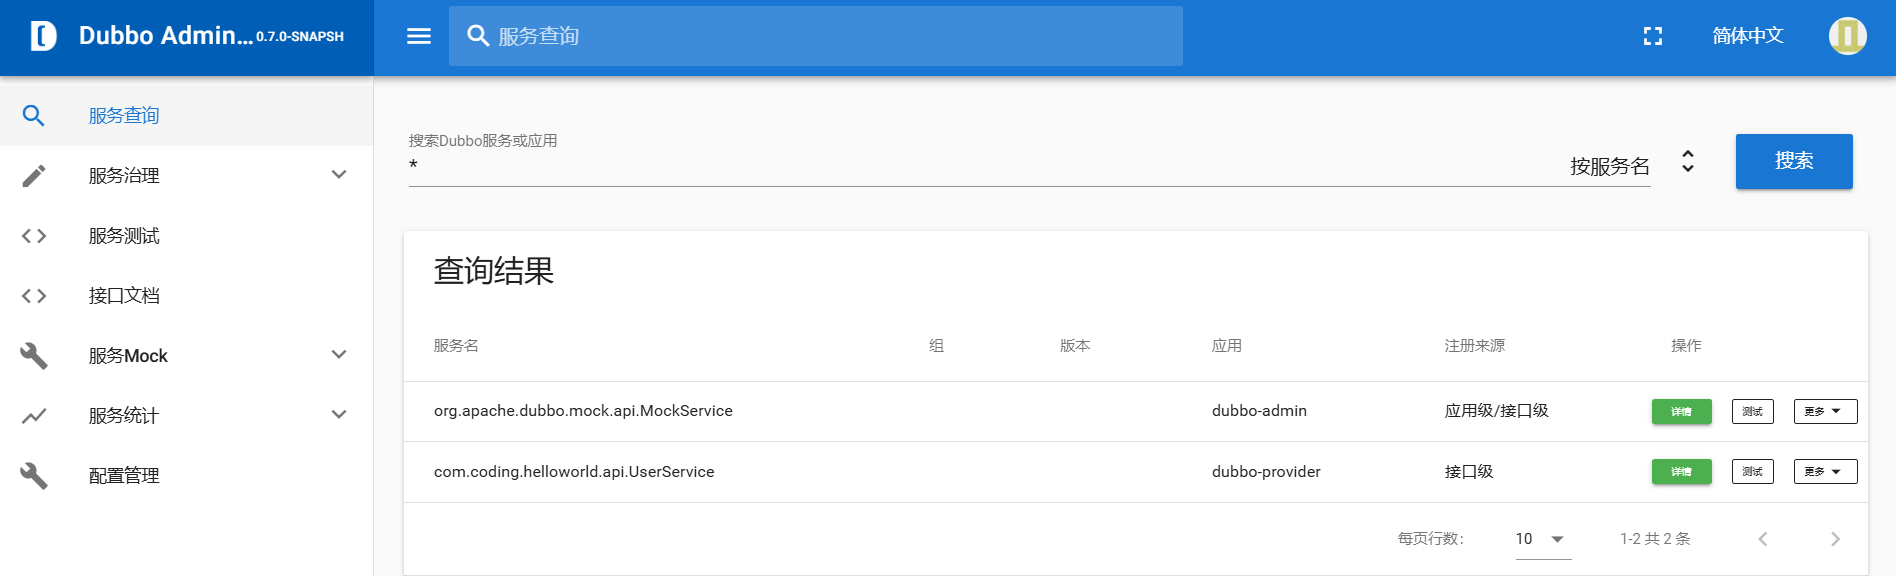Image resolution: width=1896 pixels, height=576 pixels.
Task: Open the 按服务名 search type dropdown
Action: 1630,165
